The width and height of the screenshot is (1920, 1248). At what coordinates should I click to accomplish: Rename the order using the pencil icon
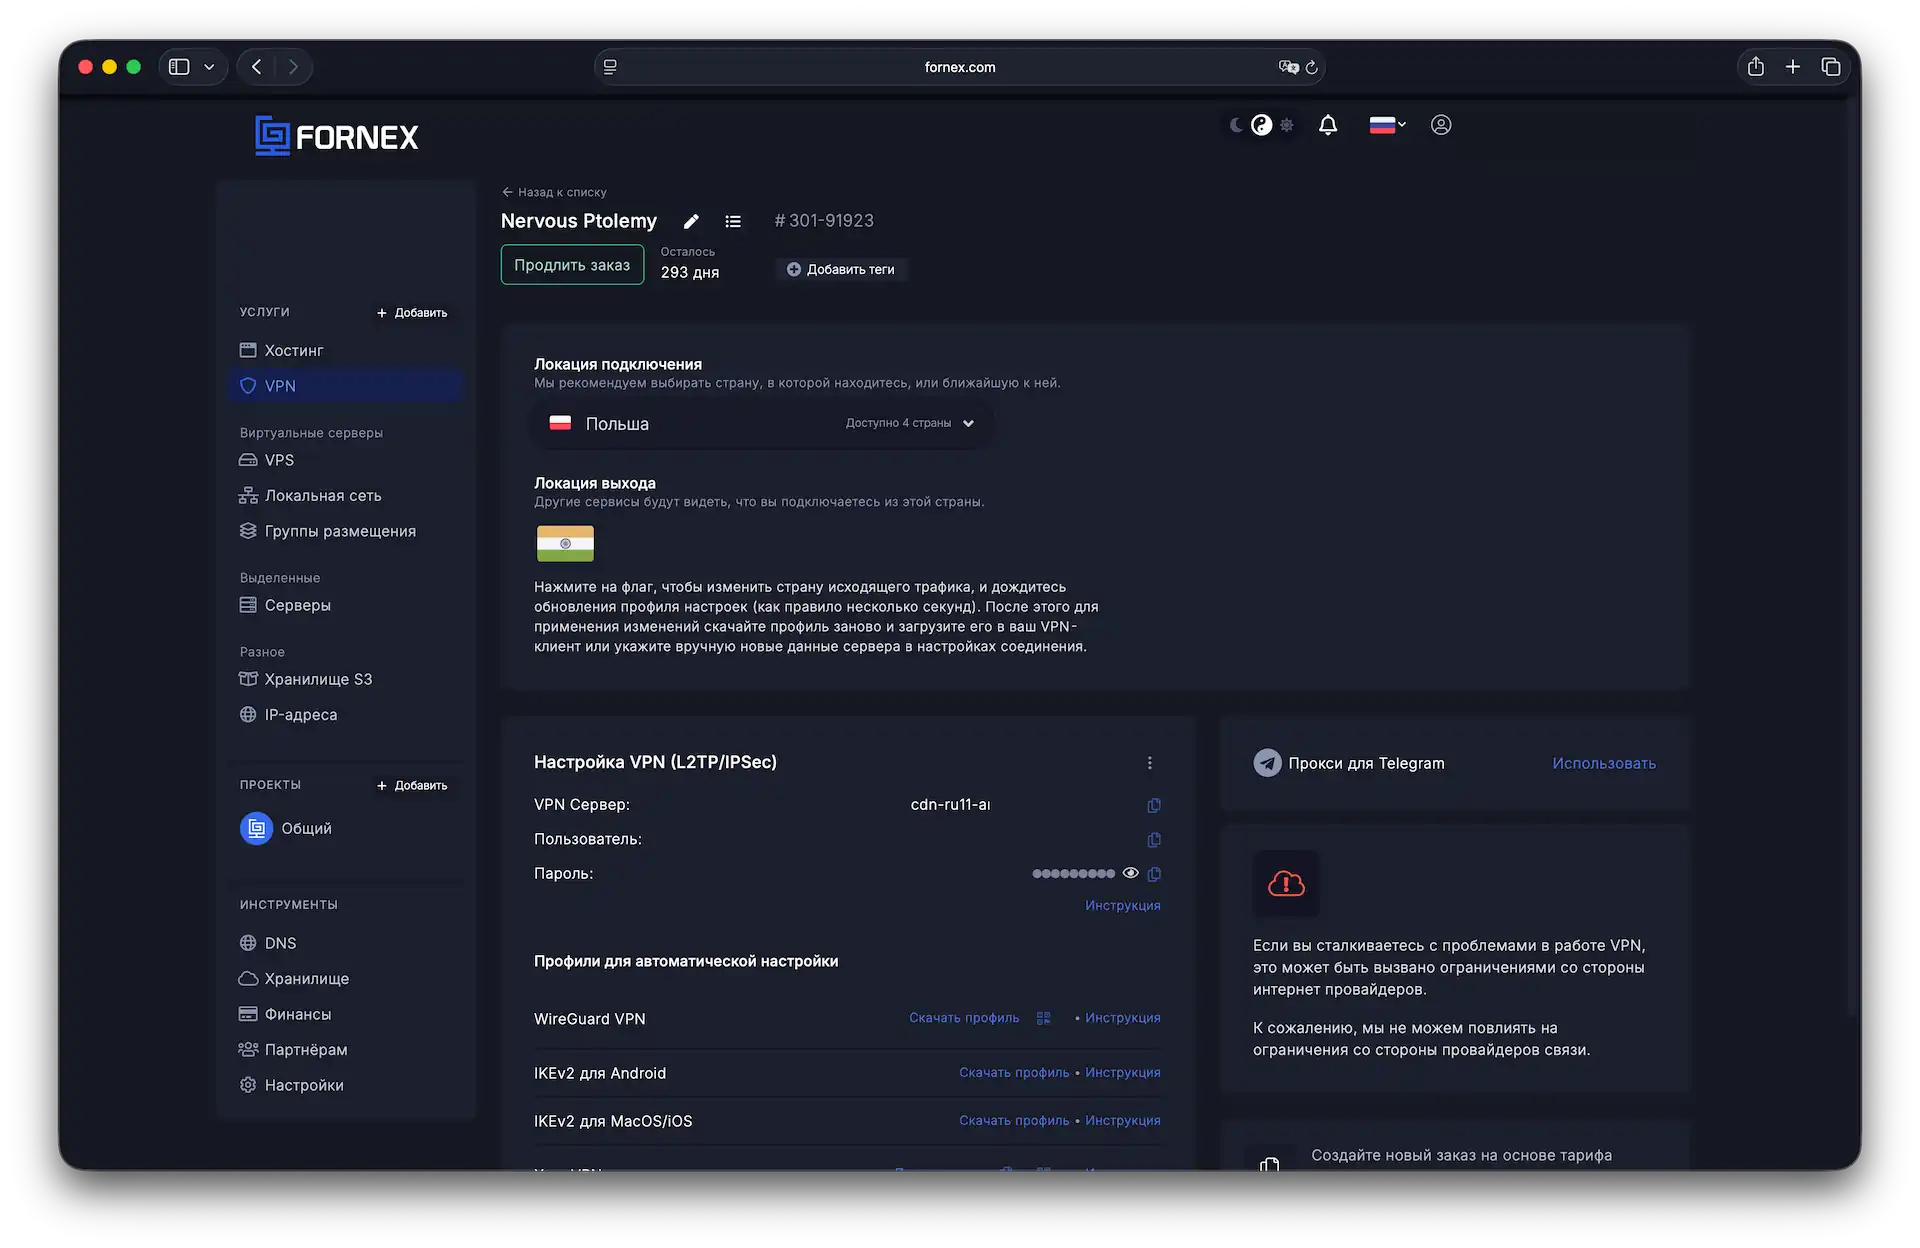tap(691, 221)
